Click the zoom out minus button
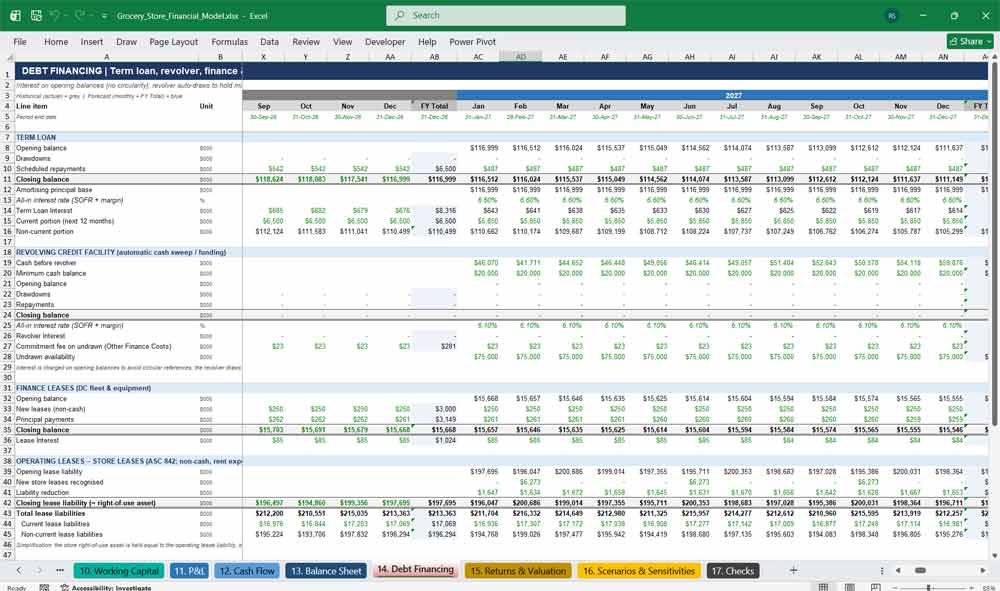1000x591 pixels. point(895,587)
